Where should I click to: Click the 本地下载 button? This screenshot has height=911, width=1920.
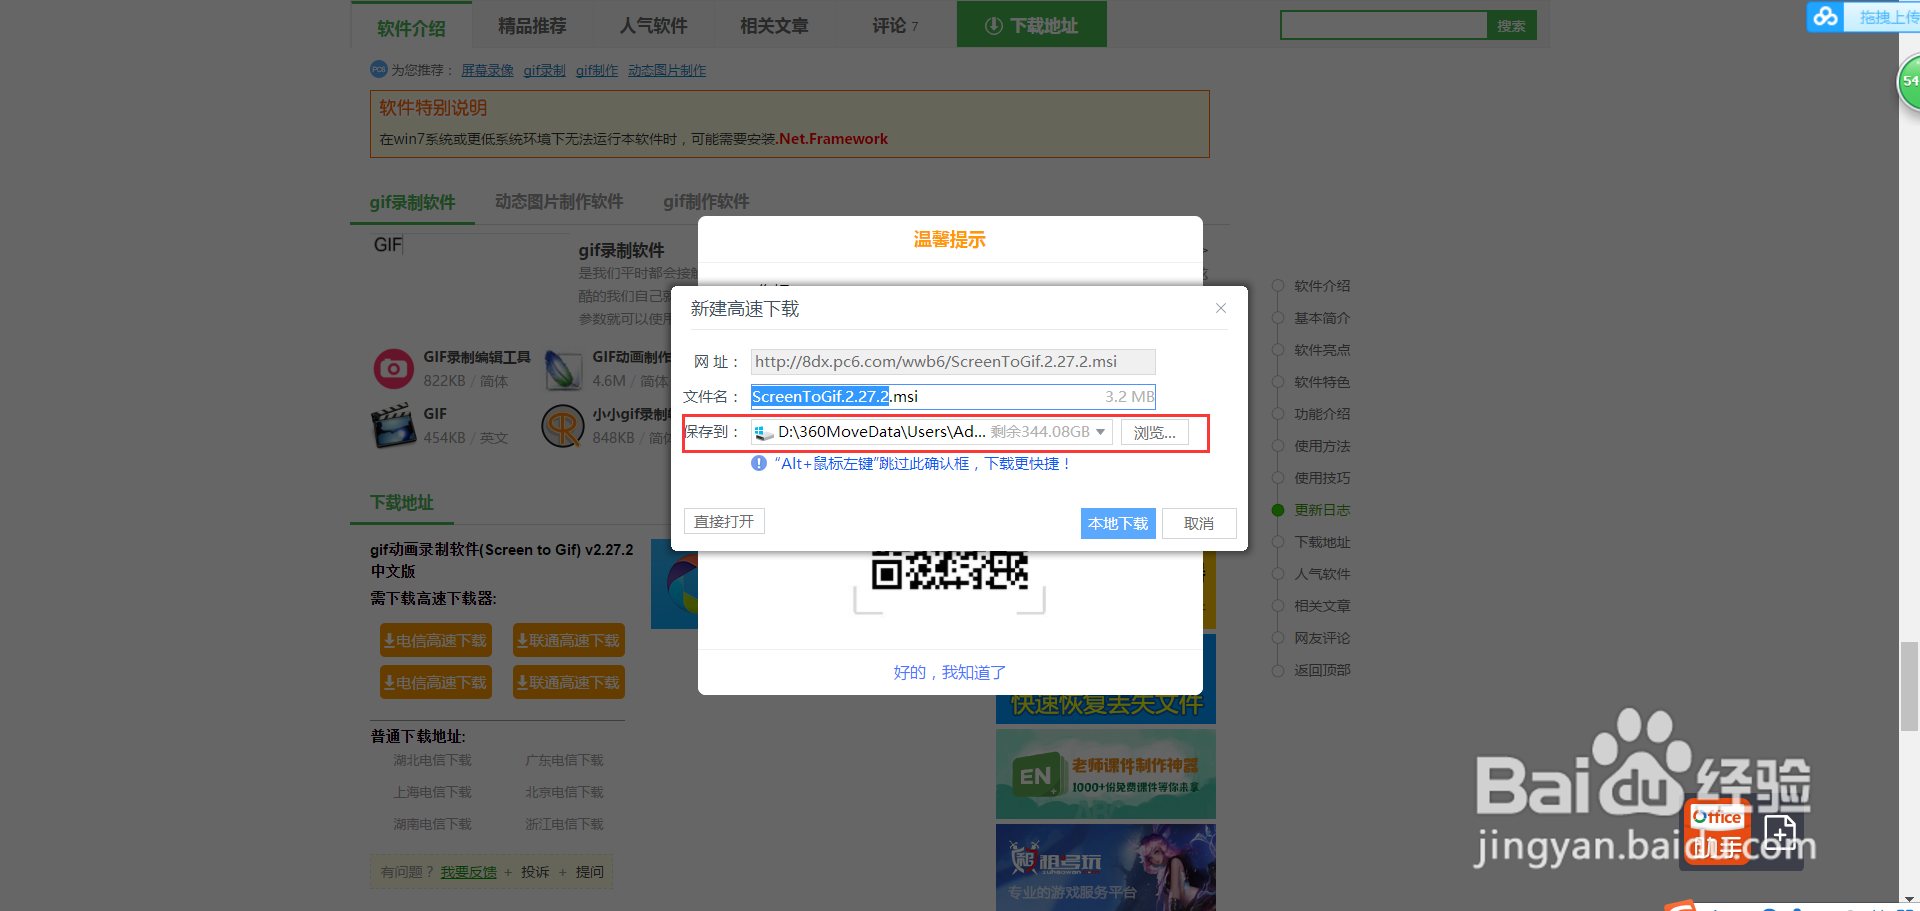pyautogui.click(x=1118, y=523)
